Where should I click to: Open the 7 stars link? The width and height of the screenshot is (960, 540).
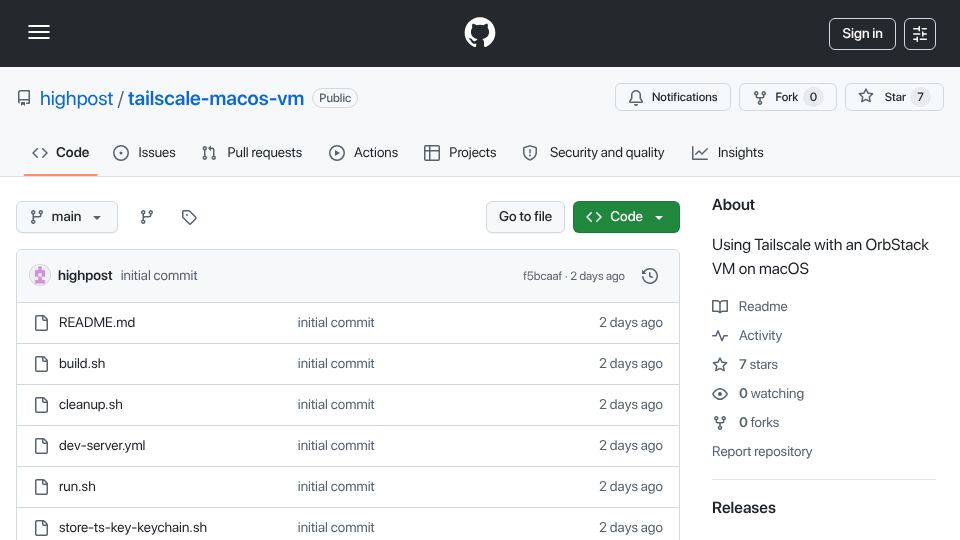click(745, 364)
